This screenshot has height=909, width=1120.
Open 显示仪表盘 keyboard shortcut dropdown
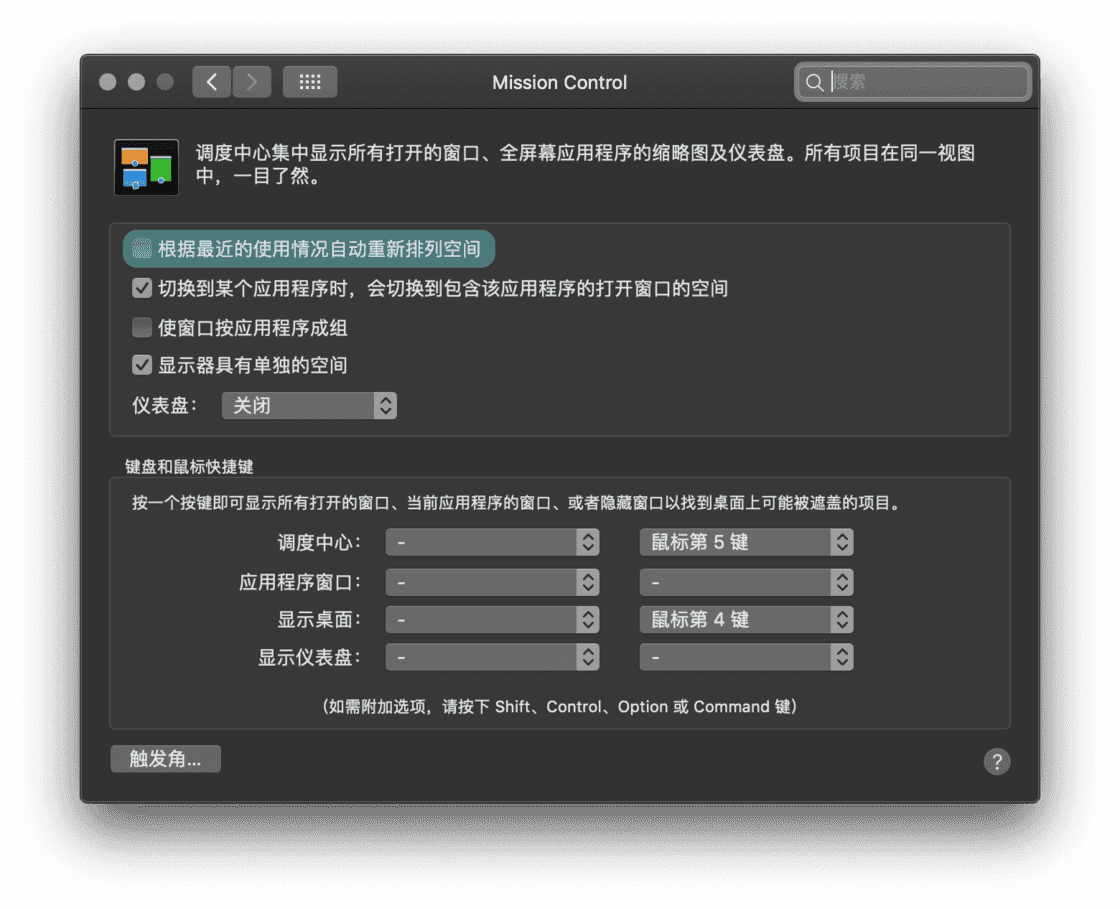coord(492,657)
